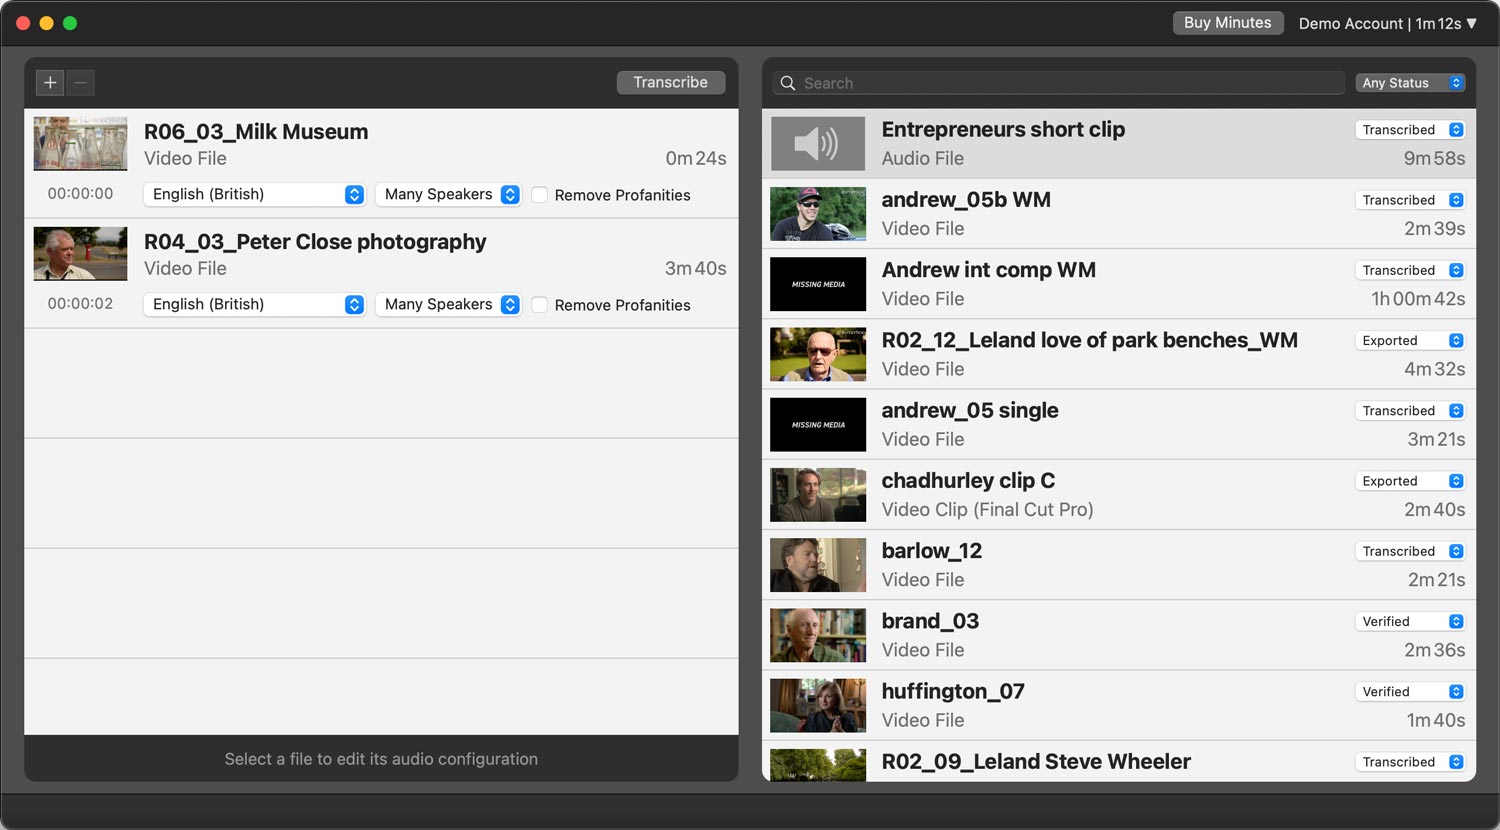Image resolution: width=1500 pixels, height=830 pixels.
Task: Open the language dropdown for Milk Museum
Action: click(254, 194)
